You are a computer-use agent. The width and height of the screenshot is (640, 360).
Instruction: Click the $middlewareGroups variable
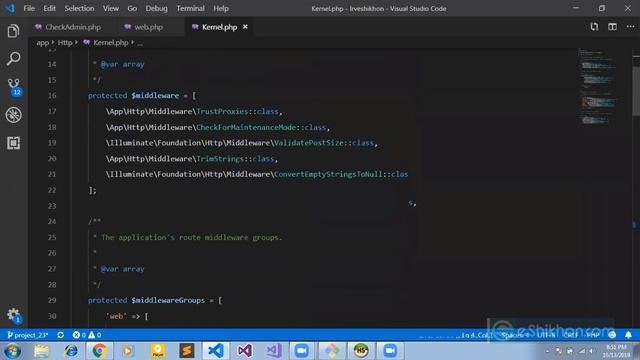pos(168,300)
